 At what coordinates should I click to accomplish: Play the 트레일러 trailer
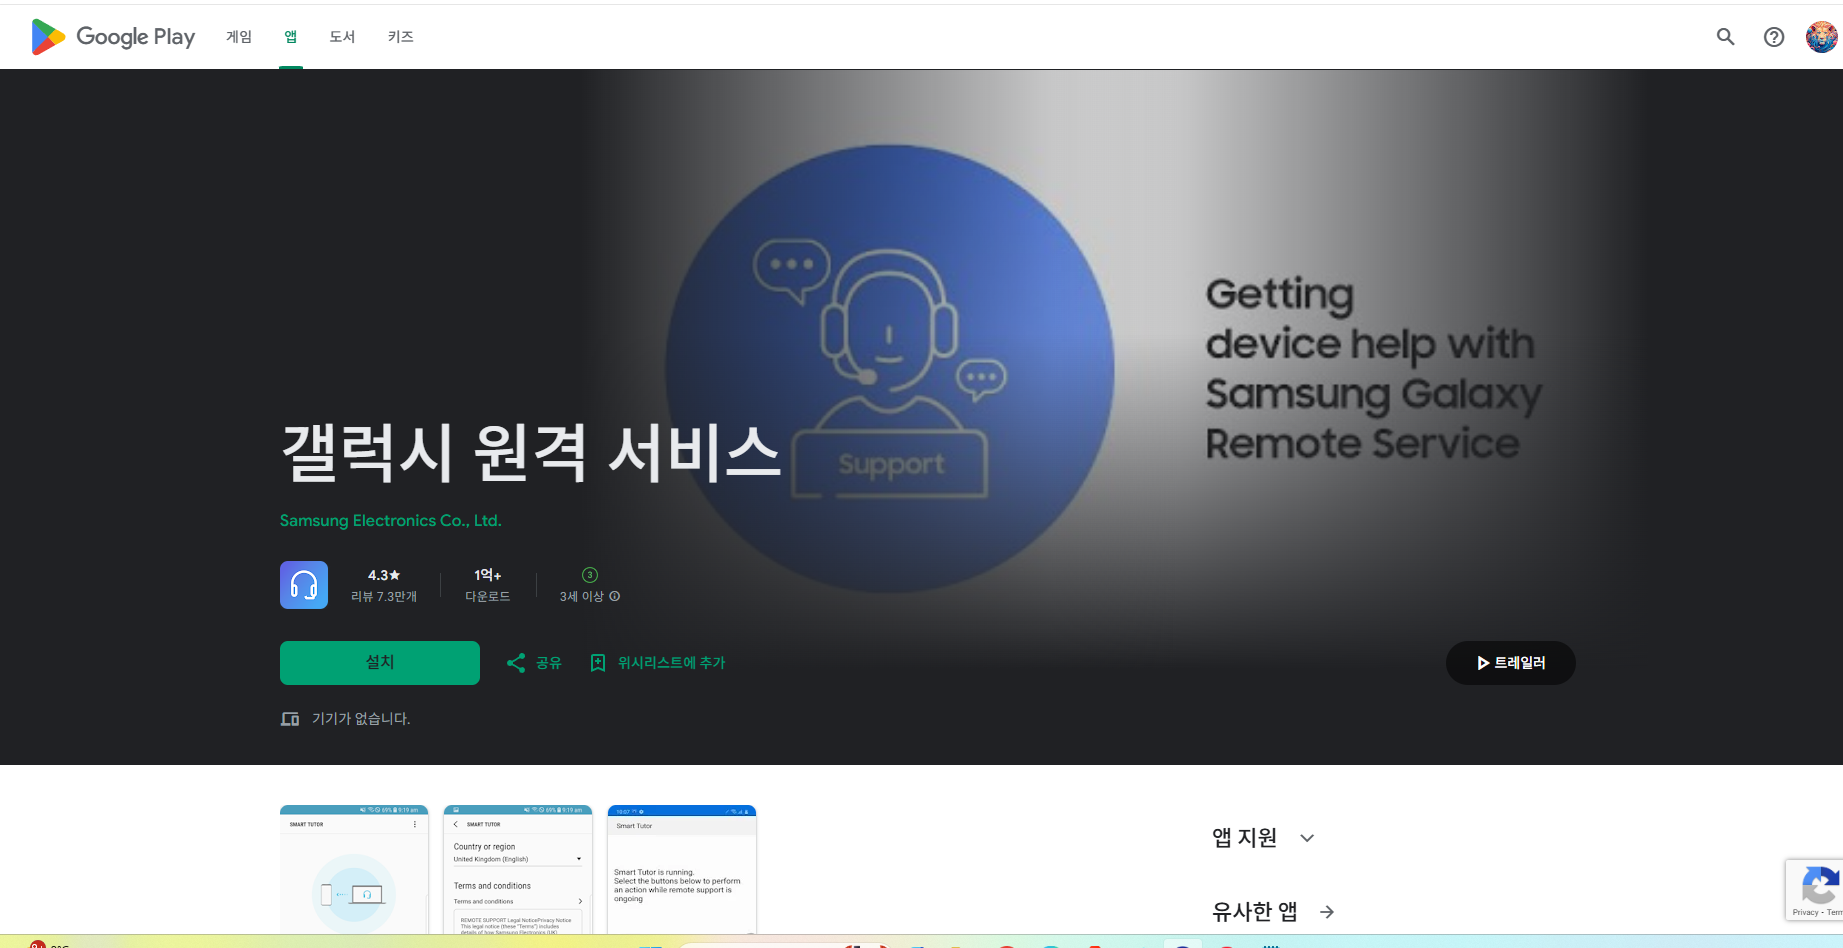click(1510, 662)
